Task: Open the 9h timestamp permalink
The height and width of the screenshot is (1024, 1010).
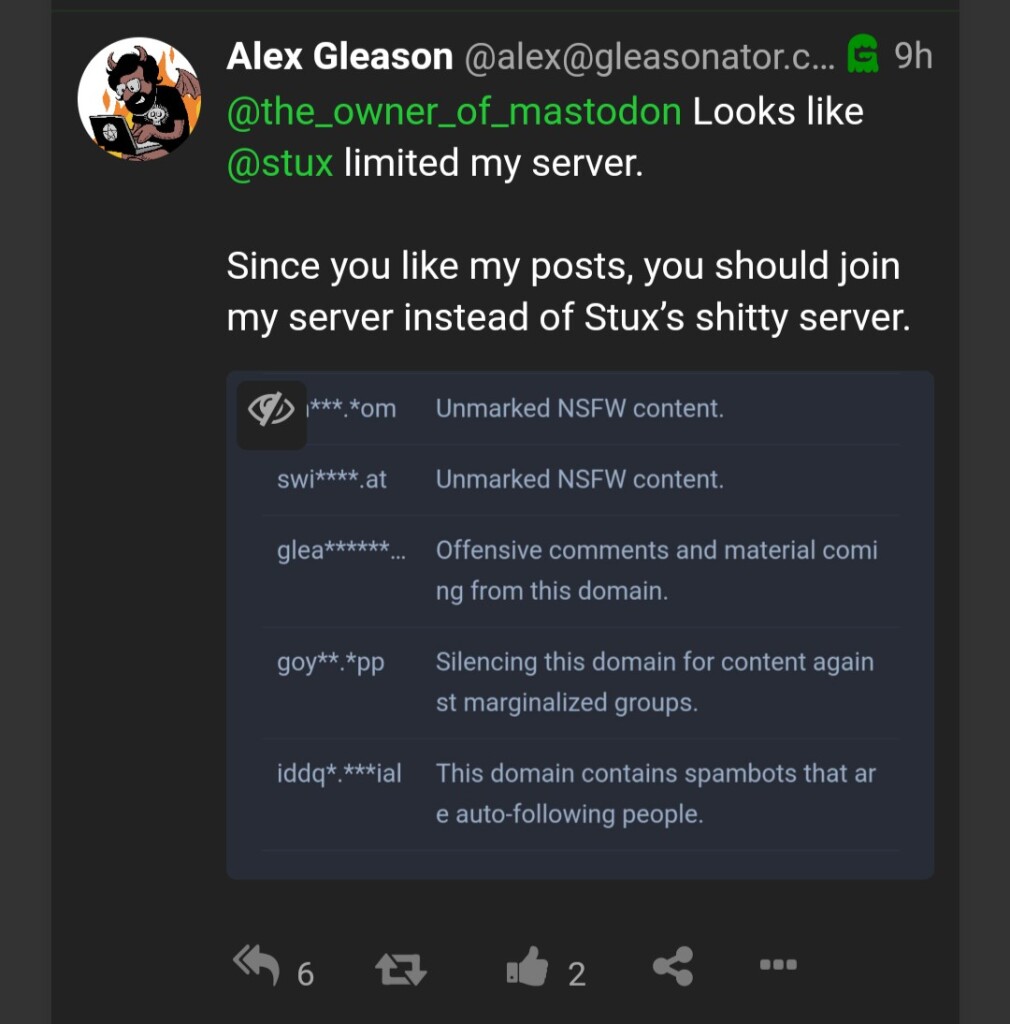Action: [913, 56]
